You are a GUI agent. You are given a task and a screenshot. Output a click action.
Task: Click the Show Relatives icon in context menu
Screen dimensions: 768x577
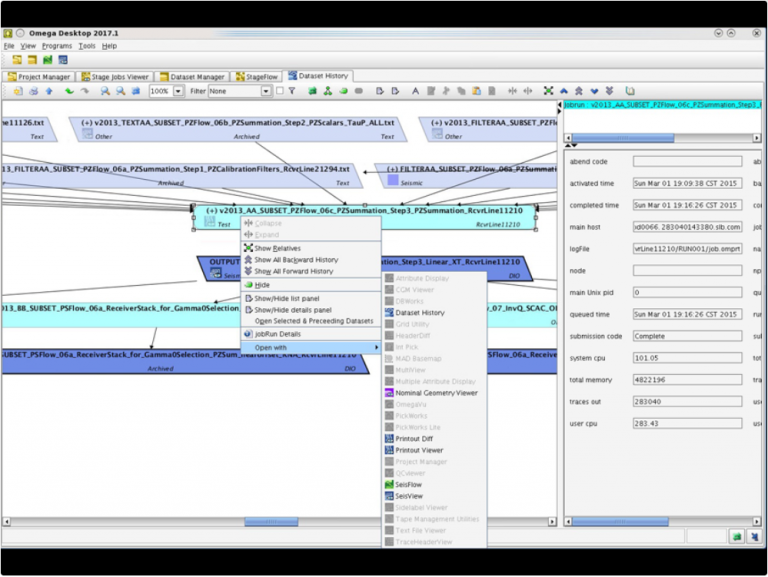(x=248, y=248)
